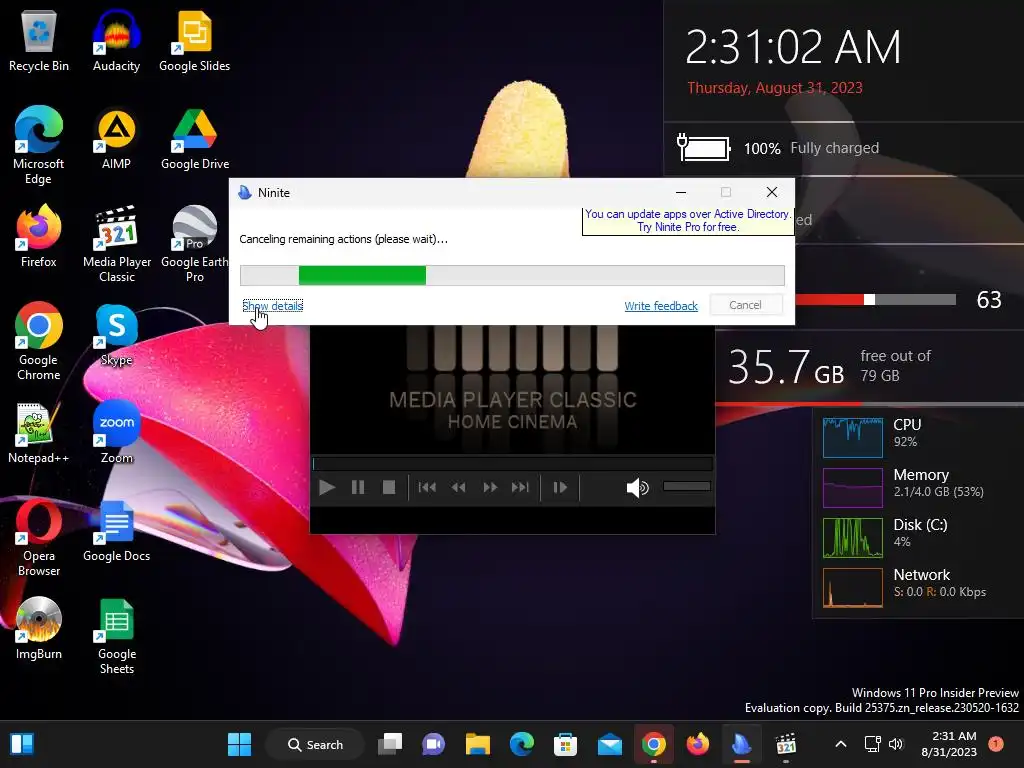This screenshot has height=768, width=1024.
Task: Select the Zoom desktop shortcut
Action: [116, 433]
